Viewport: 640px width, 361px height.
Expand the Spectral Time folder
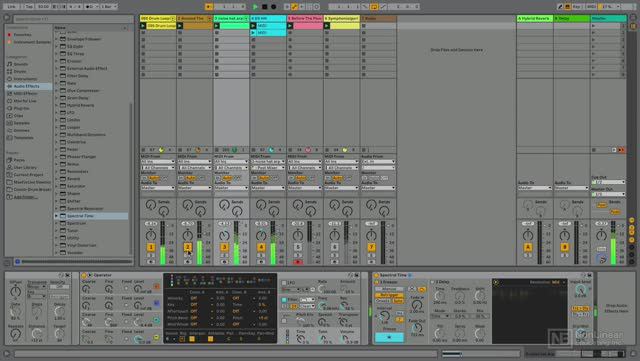[57, 216]
